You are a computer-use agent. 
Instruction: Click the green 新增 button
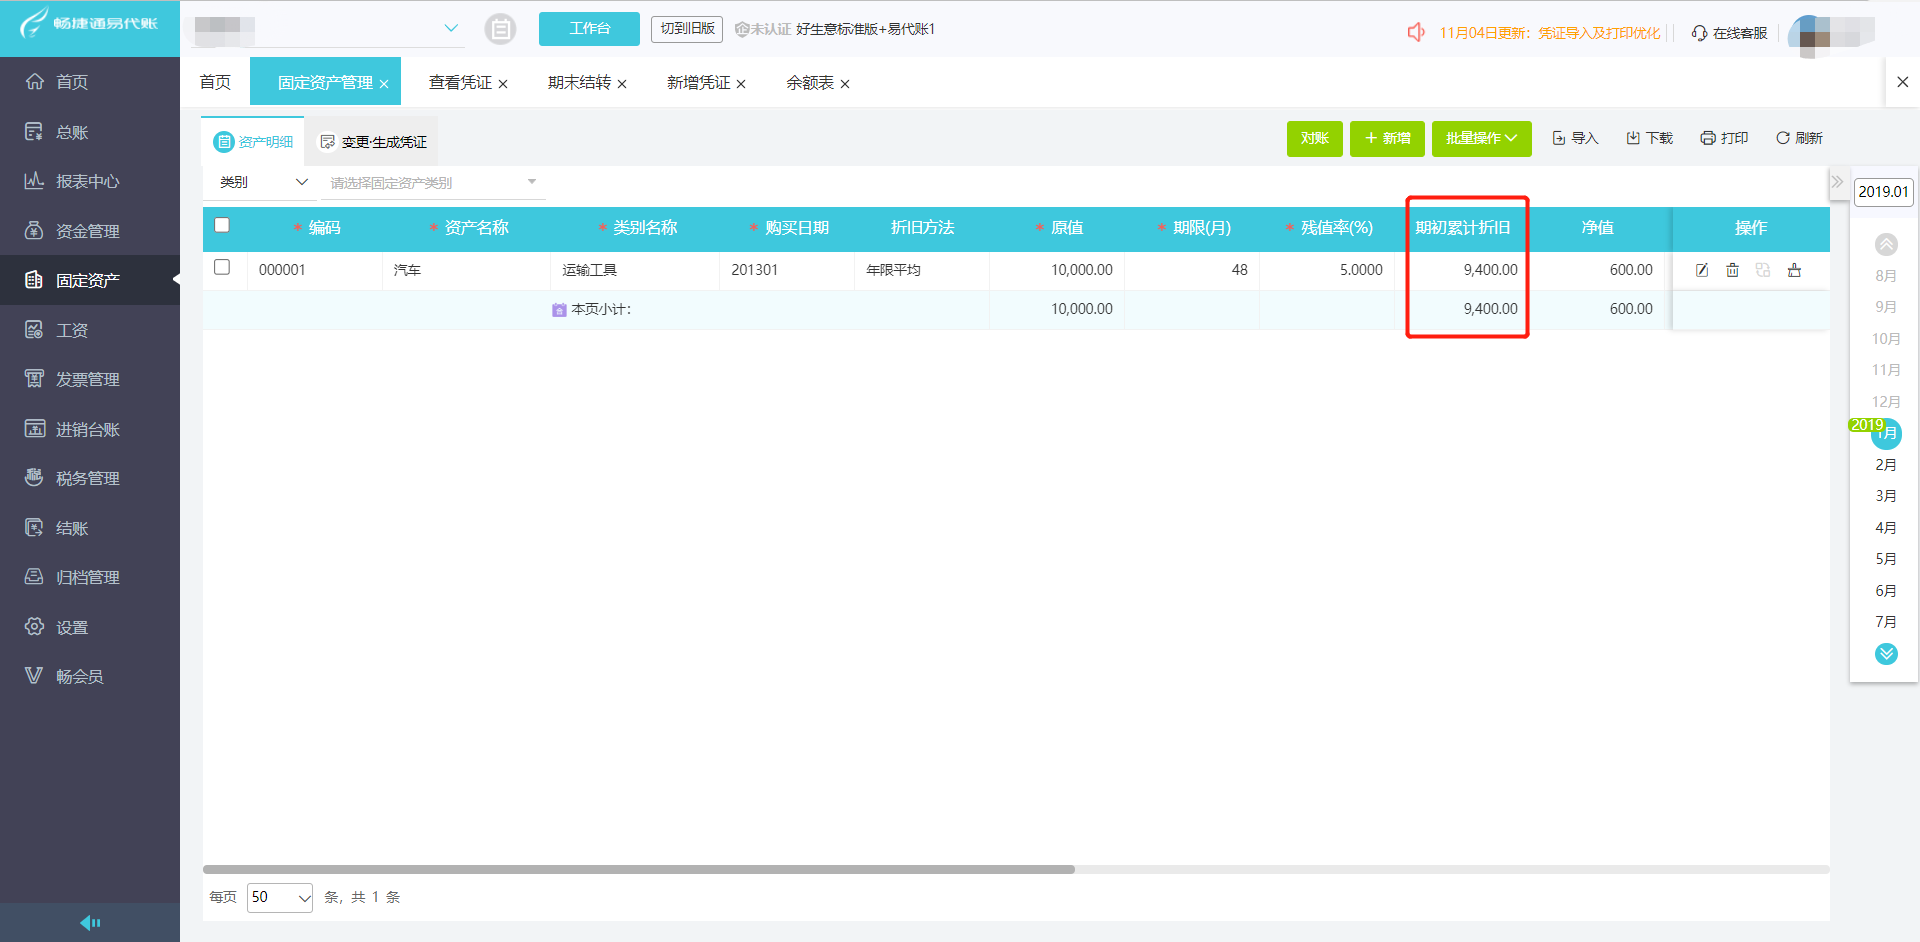(x=1387, y=138)
